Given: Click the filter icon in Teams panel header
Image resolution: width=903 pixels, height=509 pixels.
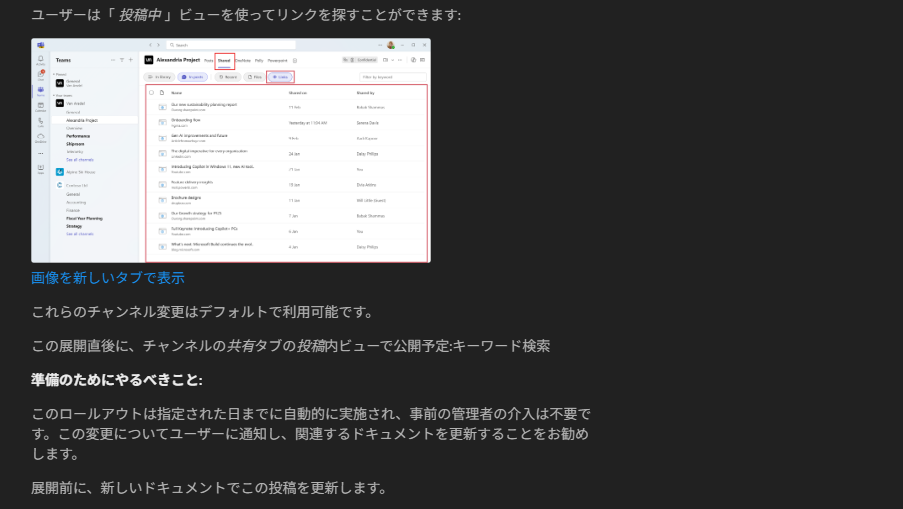Looking at the screenshot, I should 121,60.
